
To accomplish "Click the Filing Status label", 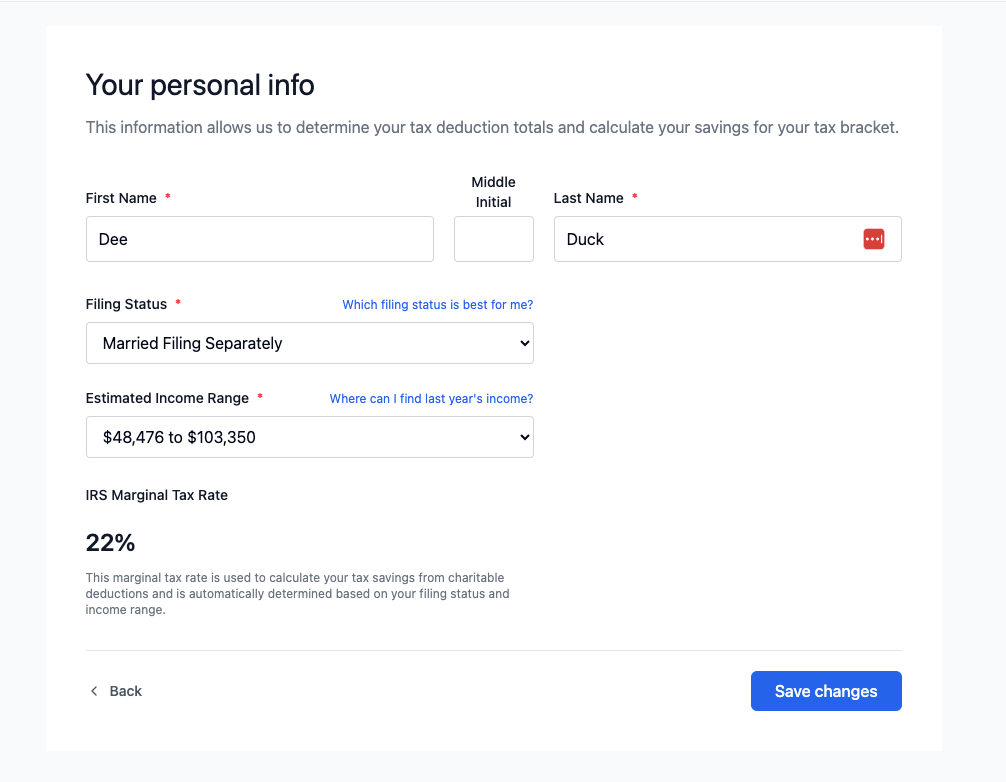I will (126, 304).
